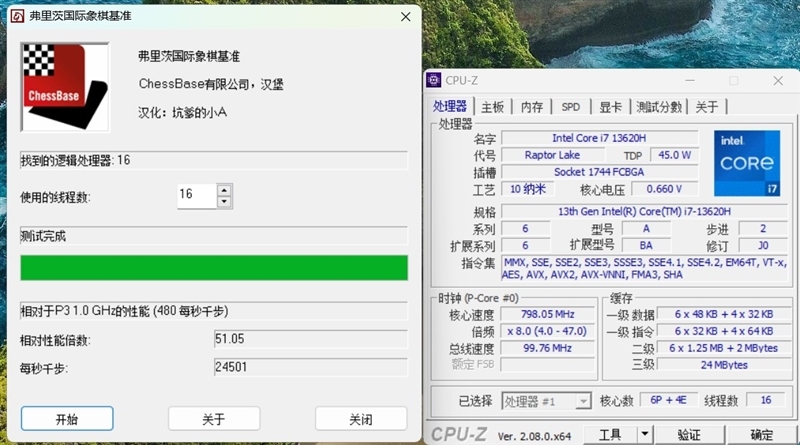
Task: Click the instruction set list field
Action: click(x=644, y=268)
